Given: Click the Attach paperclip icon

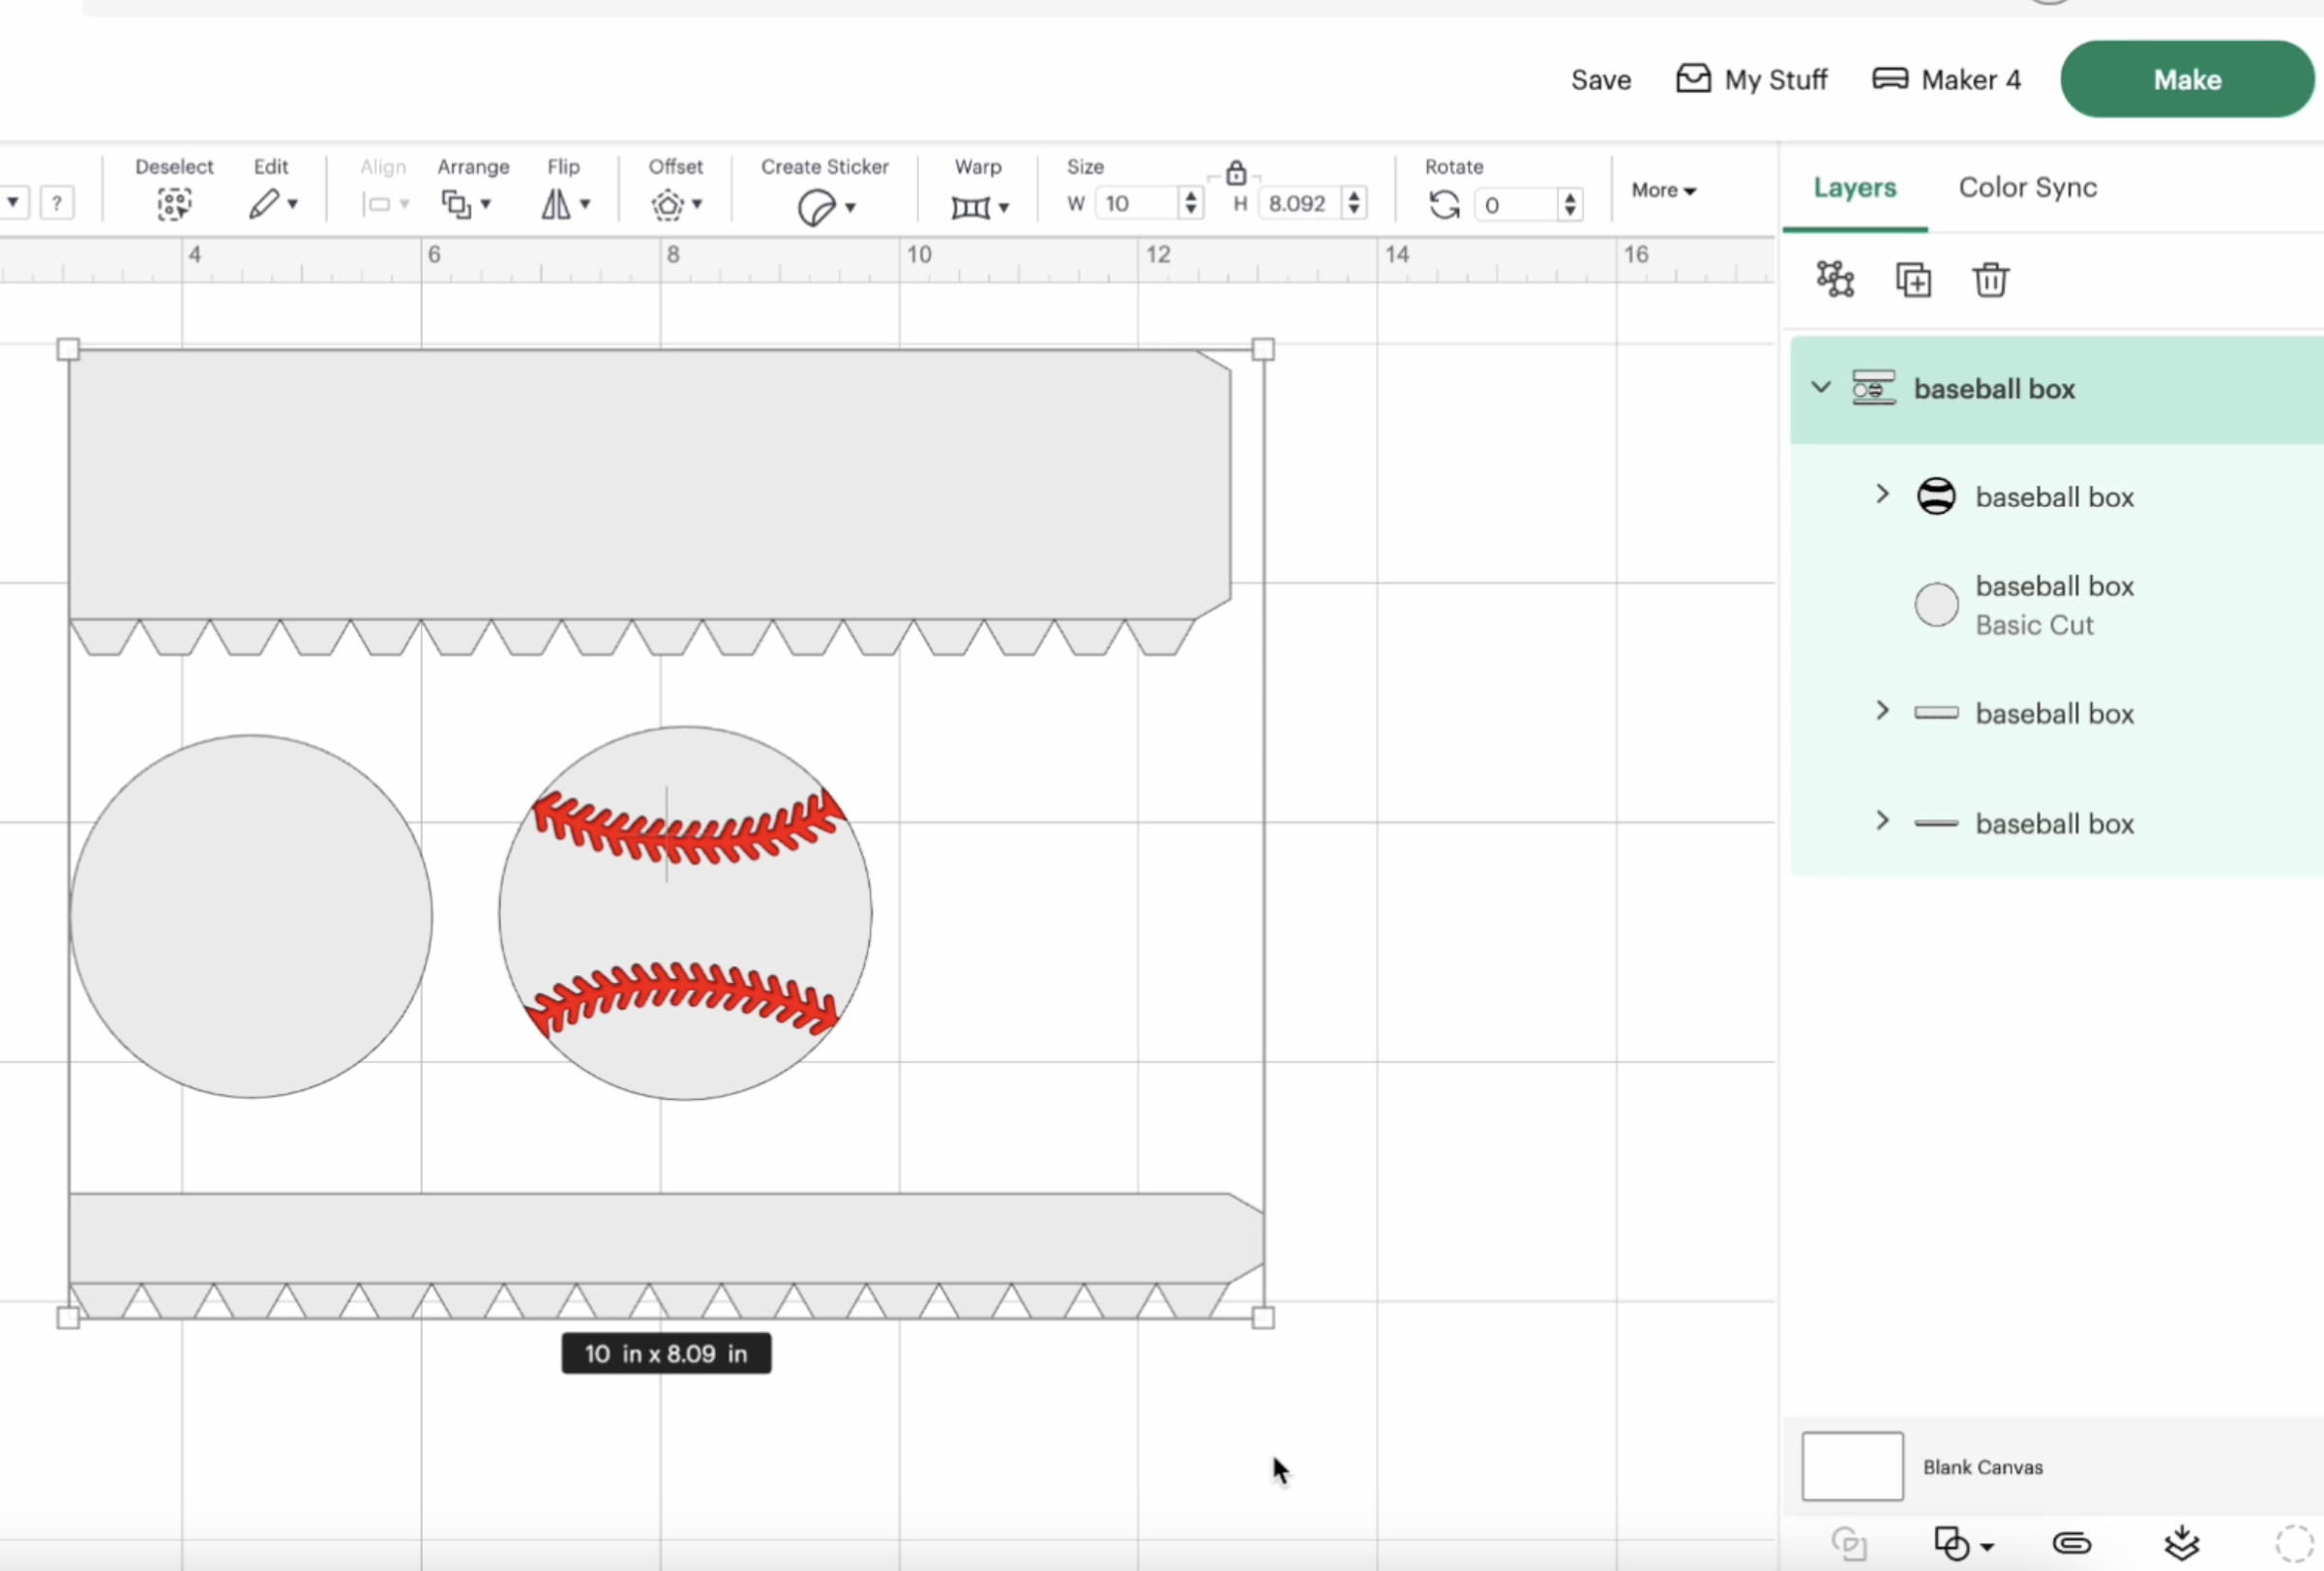Looking at the screenshot, I should [x=2073, y=1543].
